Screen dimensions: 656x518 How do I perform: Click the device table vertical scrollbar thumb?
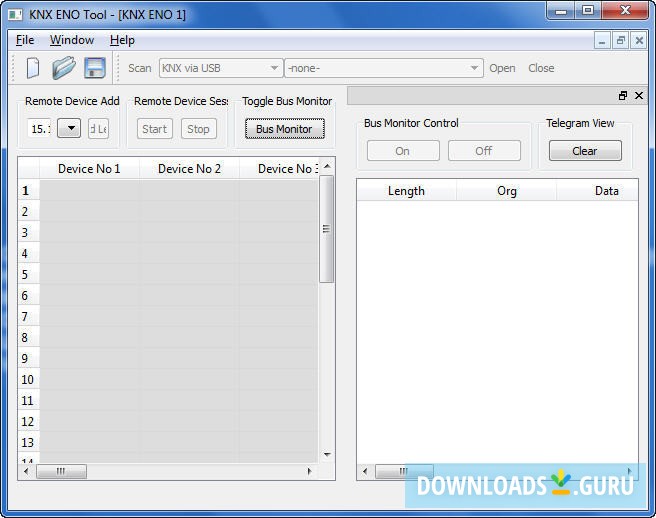[x=326, y=229]
